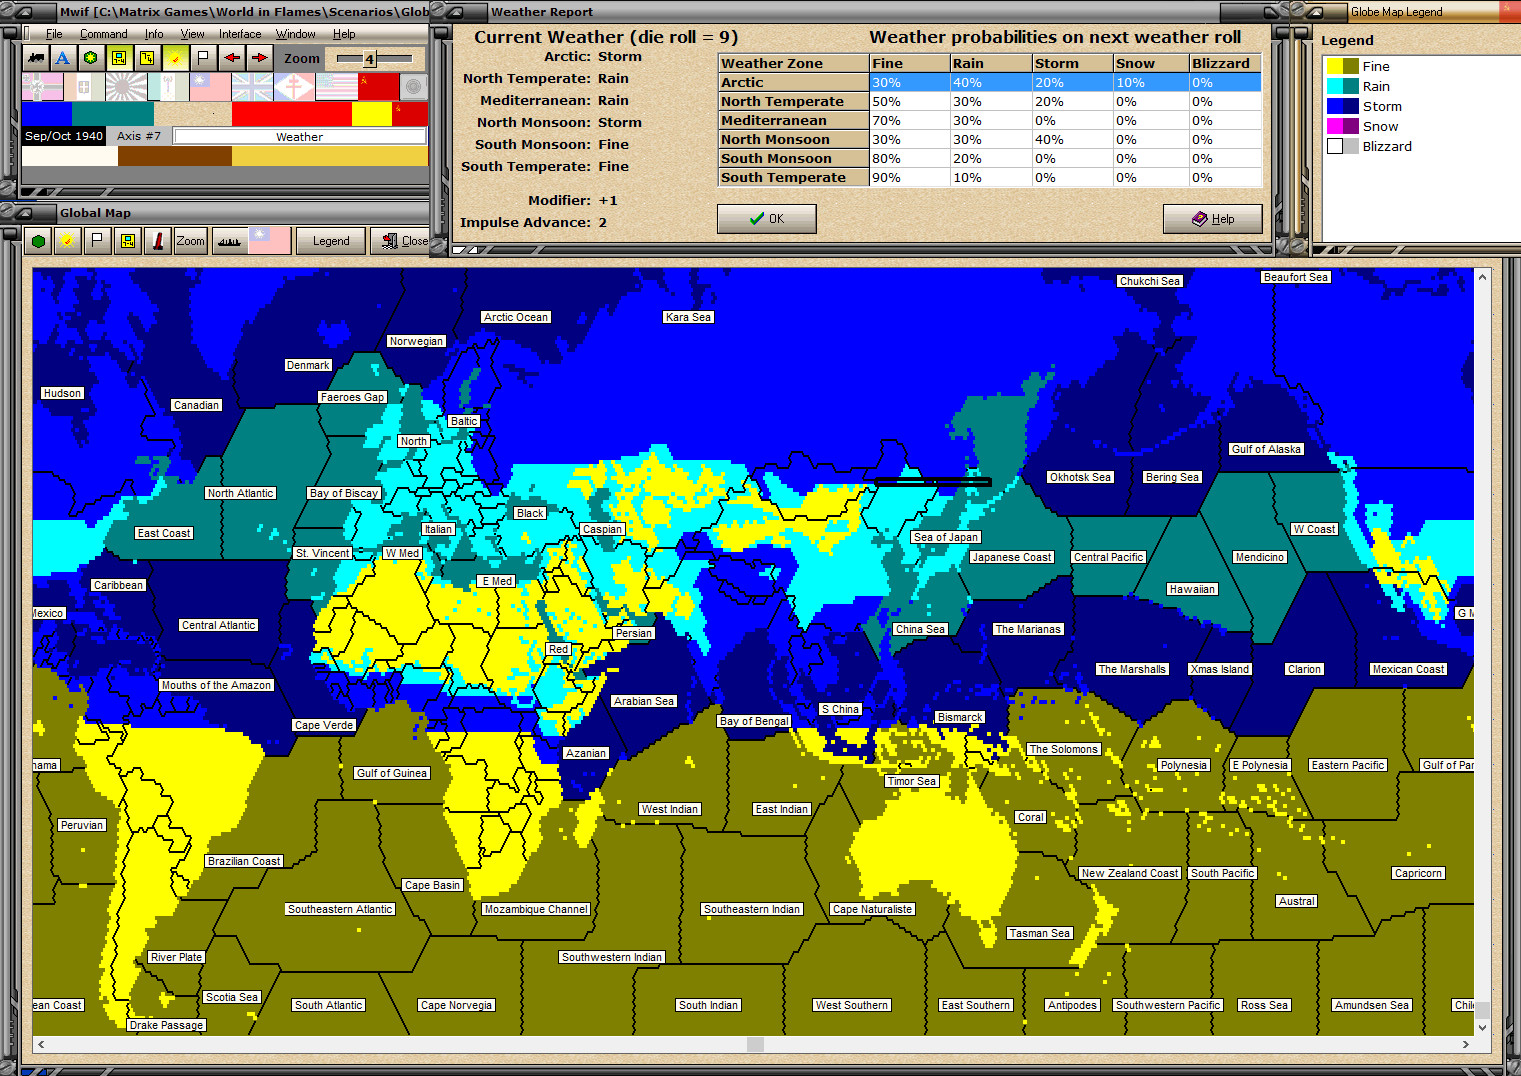Click the map's vertical scrollbar down arrow
Viewport: 1521px width, 1076px height.
point(1483,1027)
